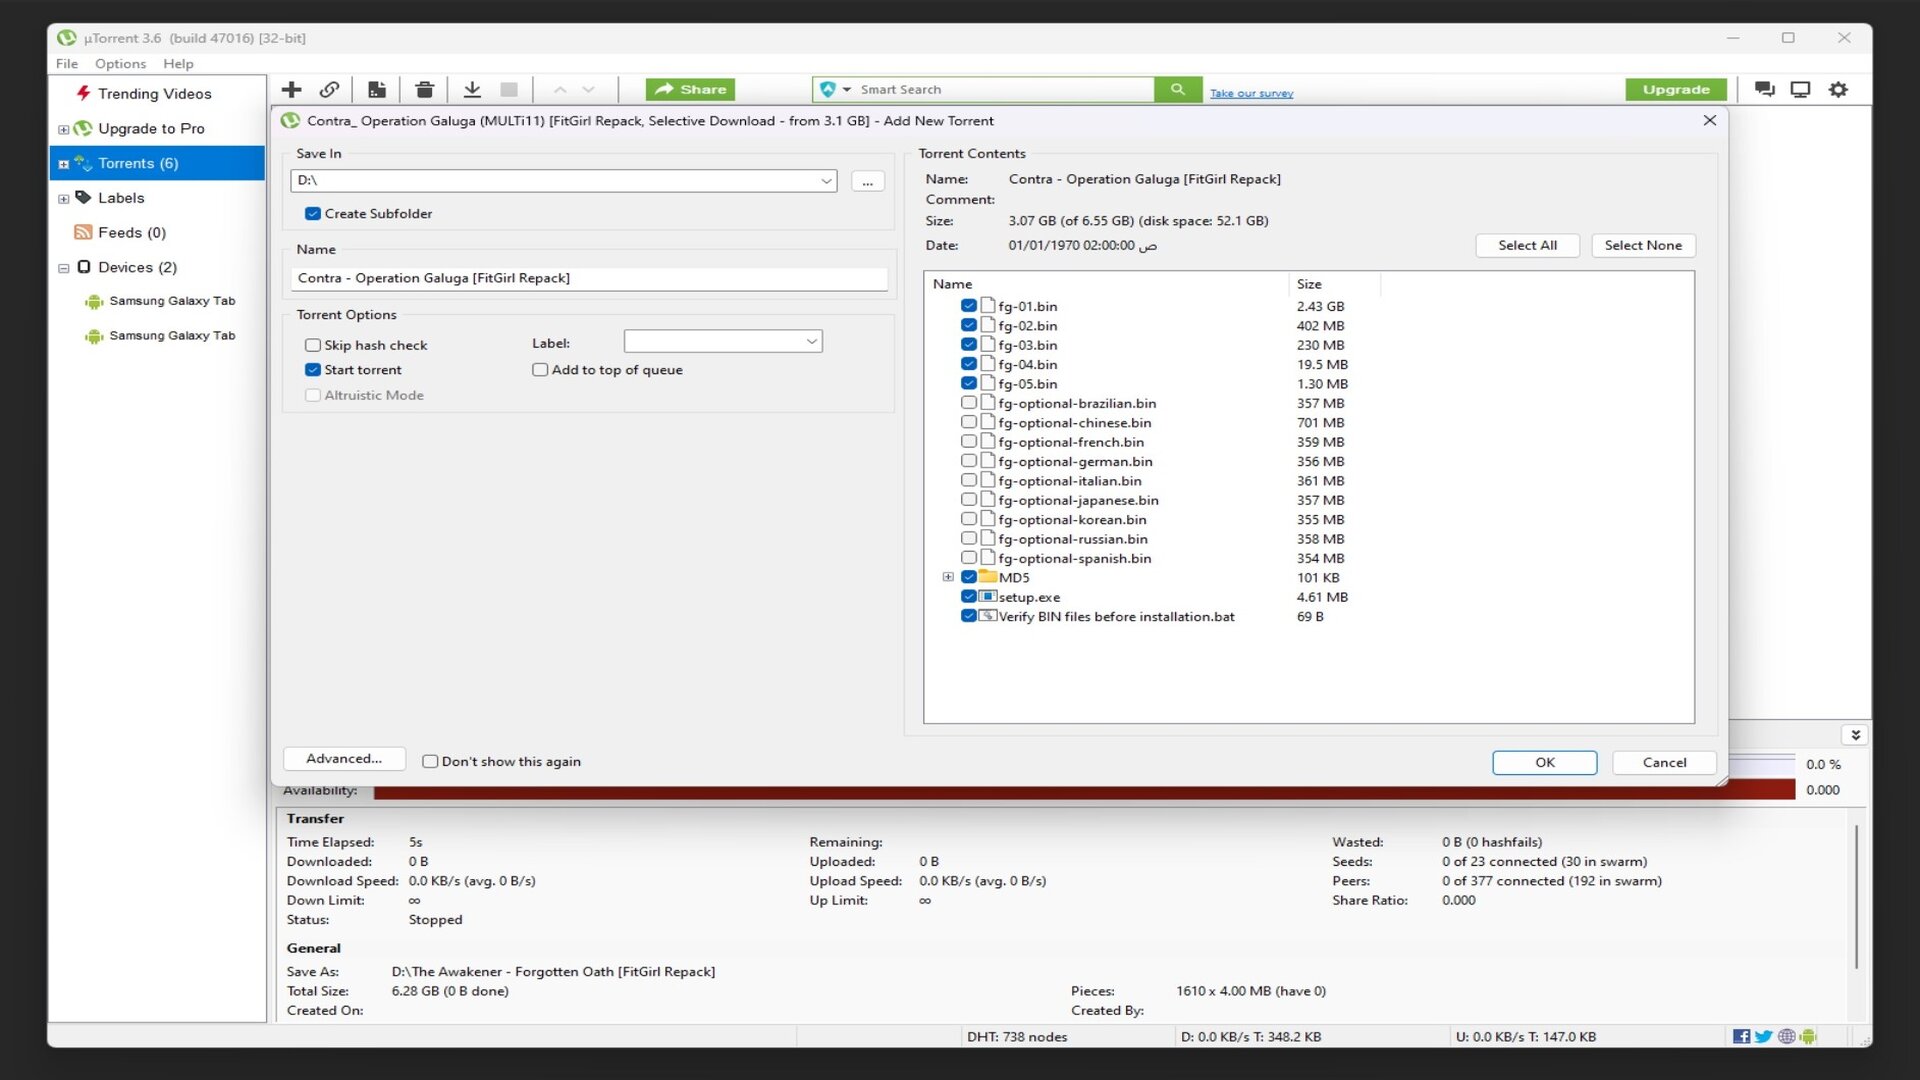Click the Add Torrent from URL link icon
The height and width of the screenshot is (1080, 1920).
329,90
